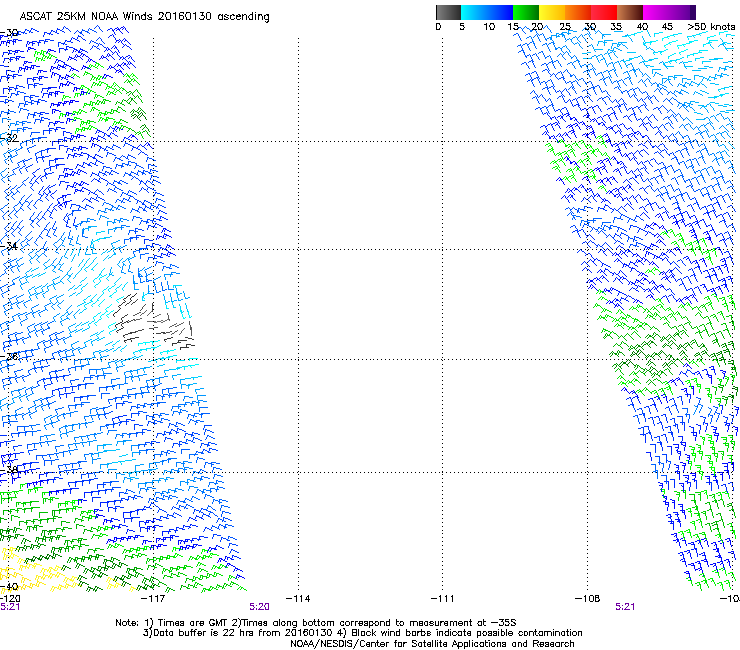Click the '15' label under the color scale
This screenshot has width=740, height=650.
[513, 27]
